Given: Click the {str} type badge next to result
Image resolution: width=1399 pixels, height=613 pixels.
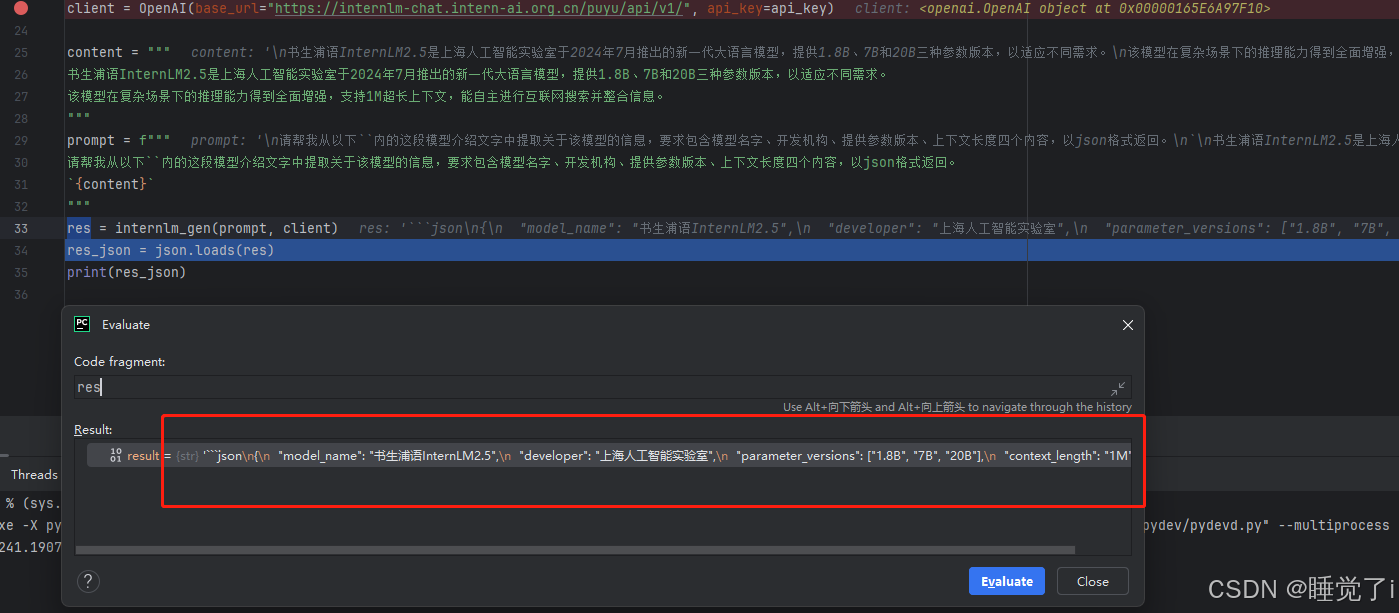Looking at the screenshot, I should click(x=186, y=455).
